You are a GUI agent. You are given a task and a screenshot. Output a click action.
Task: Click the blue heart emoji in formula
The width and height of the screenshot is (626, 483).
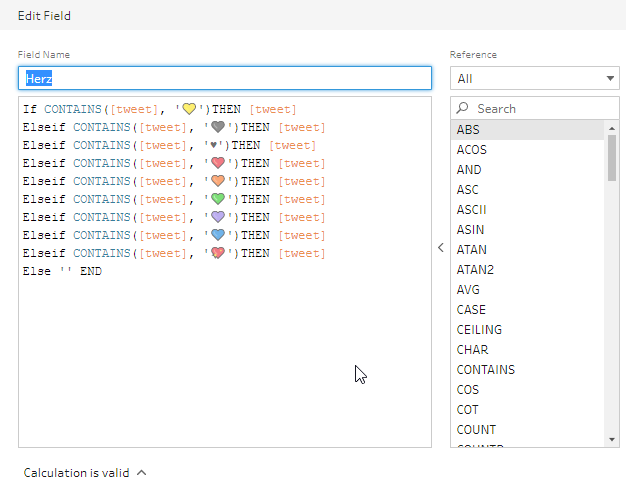[218, 235]
